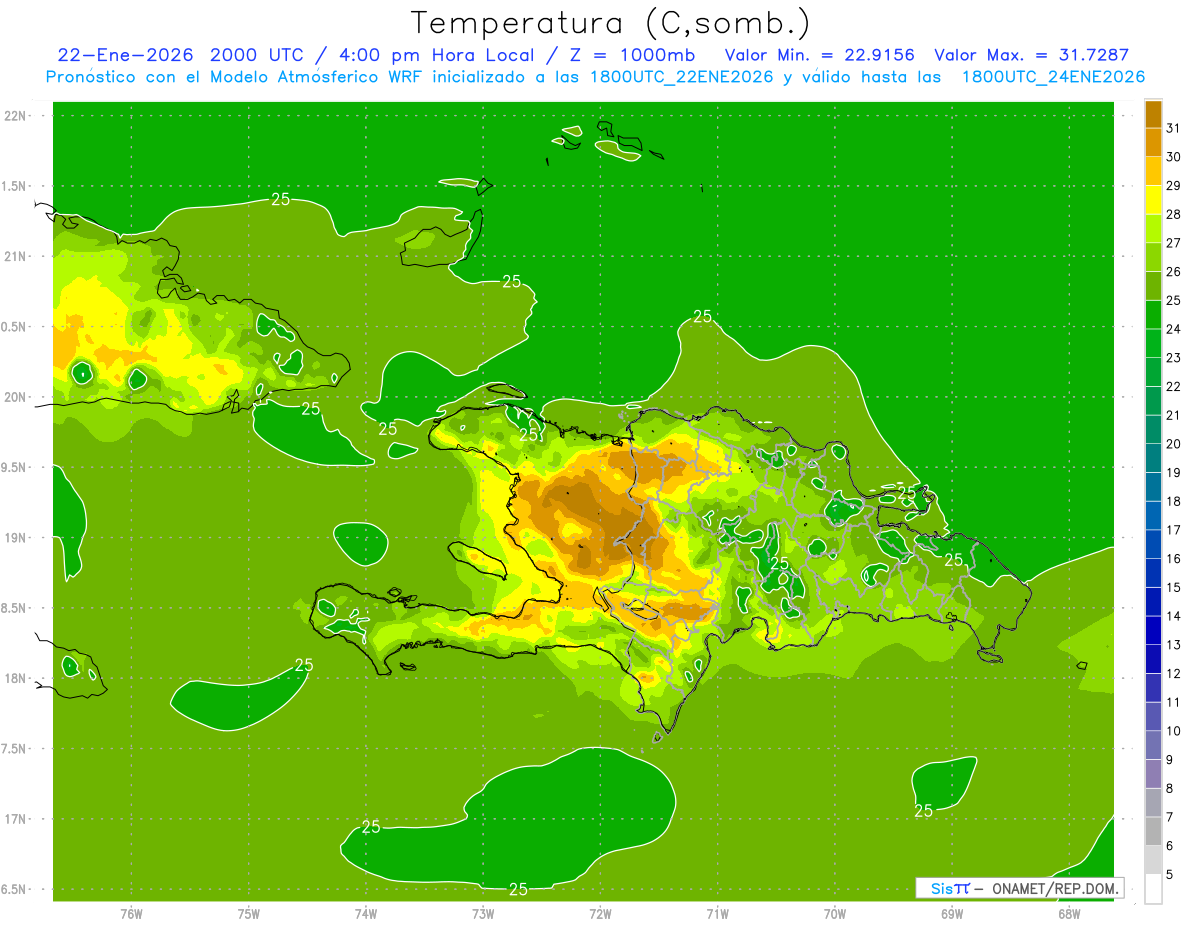
Task: Click the "Pronóstico con el Modelo Atmosférico WRF" text
Action: point(236,77)
